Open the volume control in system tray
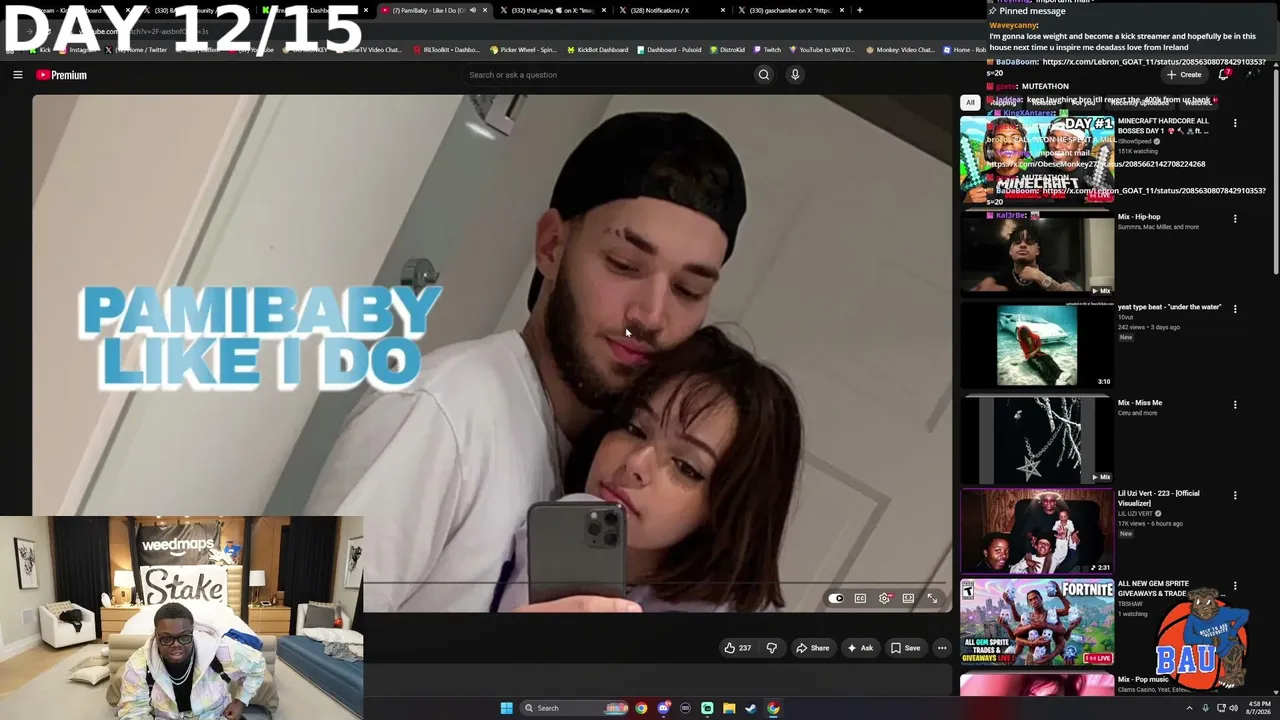Screen dimensions: 1280x720 click(x=1233, y=708)
